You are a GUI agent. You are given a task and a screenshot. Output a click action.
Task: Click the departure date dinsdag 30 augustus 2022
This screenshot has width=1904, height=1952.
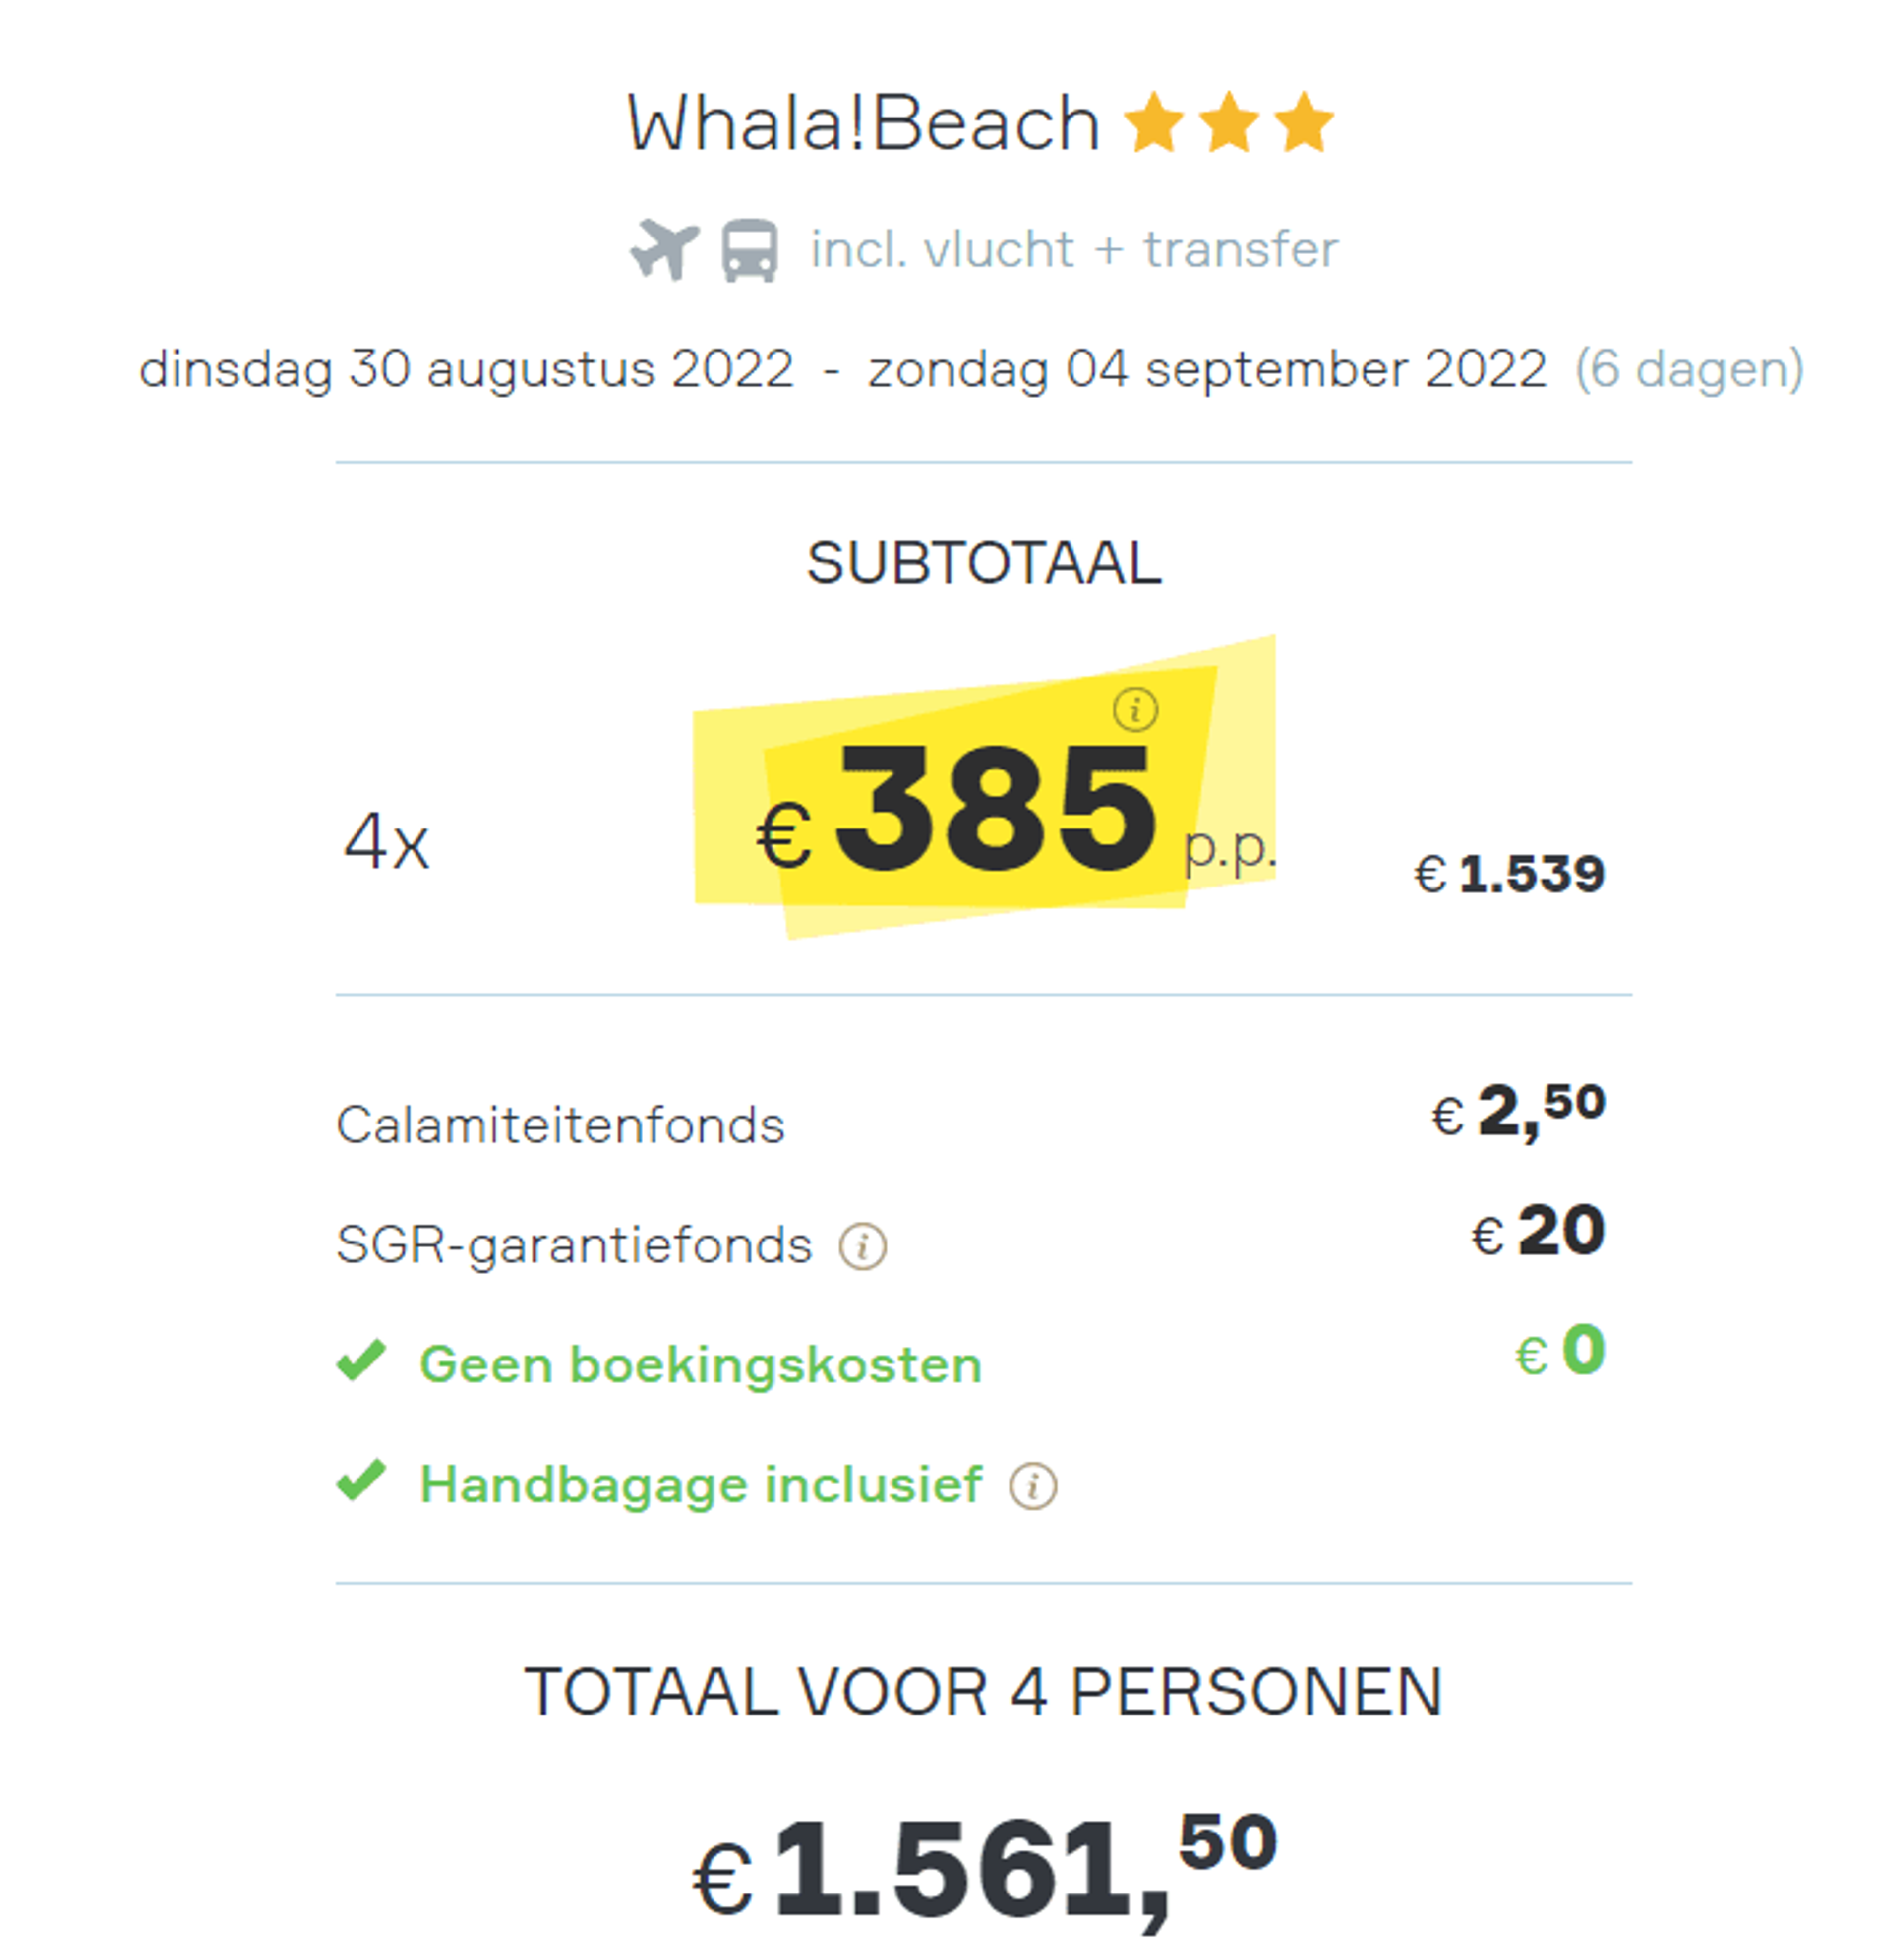[x=466, y=369]
